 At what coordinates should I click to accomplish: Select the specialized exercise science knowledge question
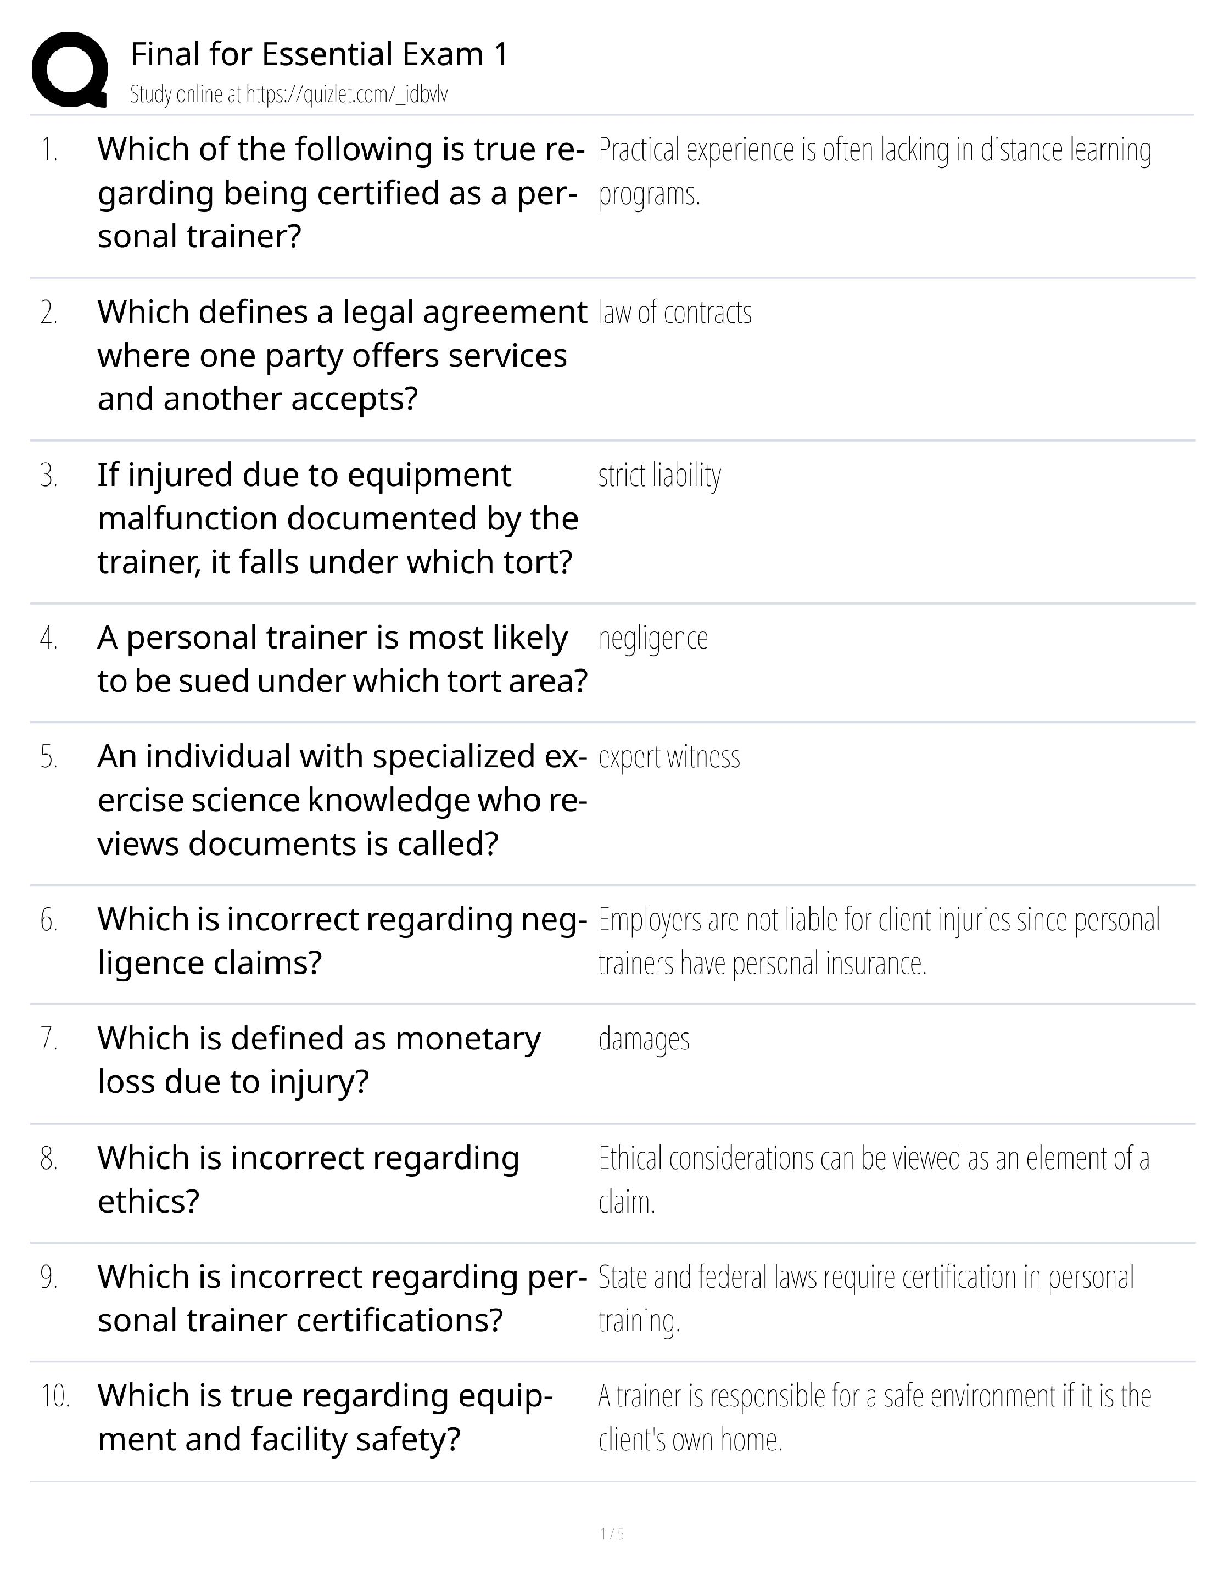point(340,800)
